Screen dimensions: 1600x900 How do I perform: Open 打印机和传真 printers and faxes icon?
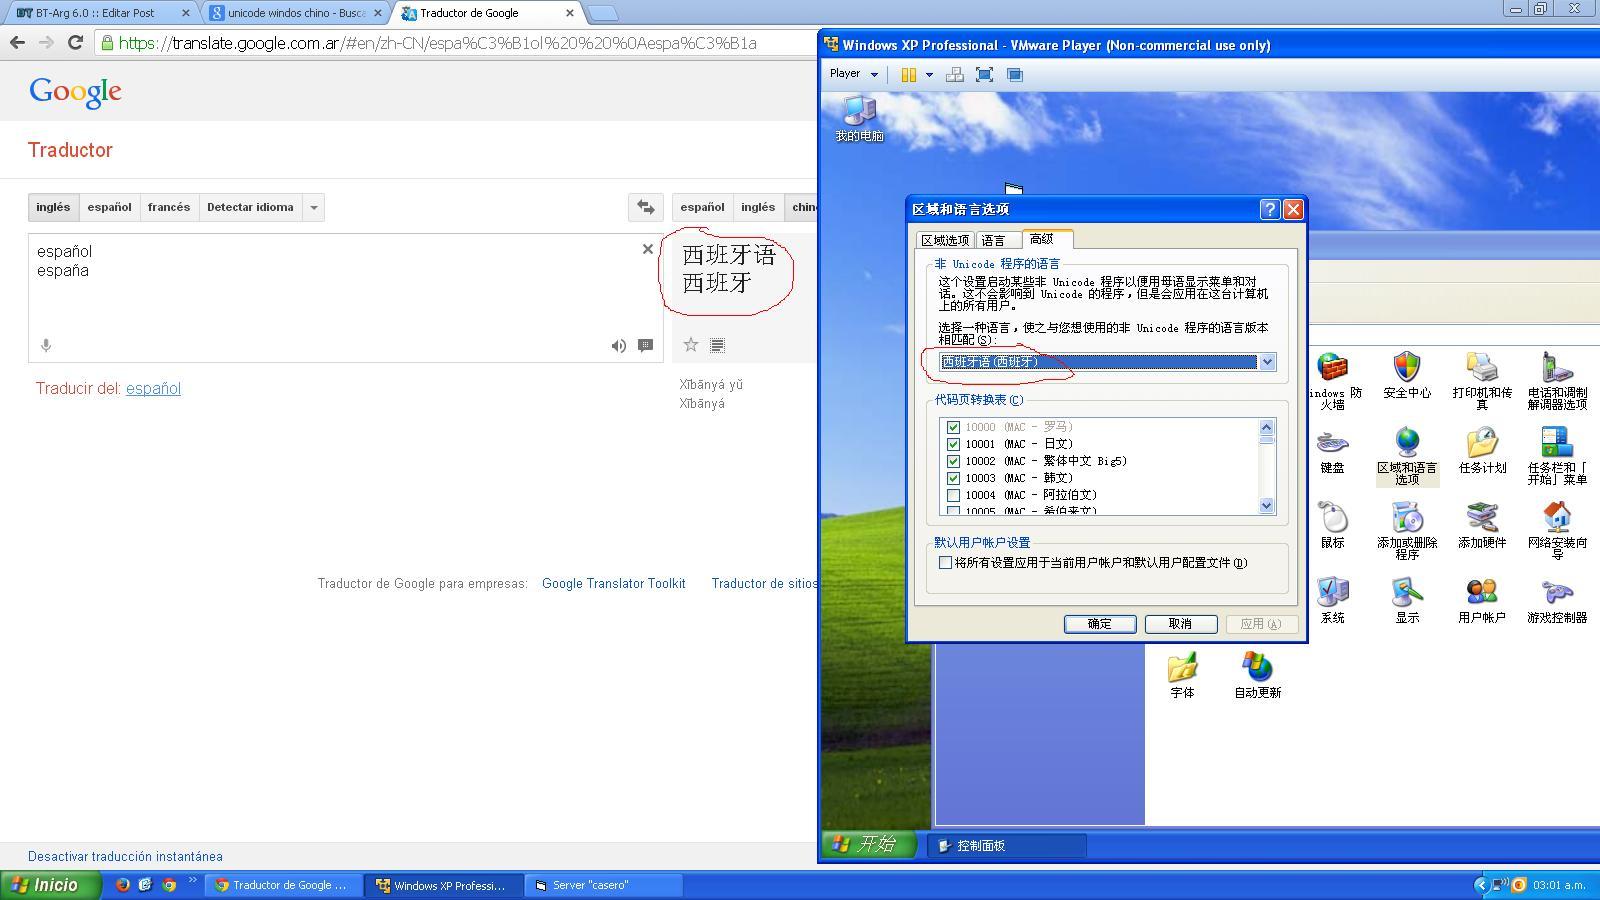[x=1482, y=381]
